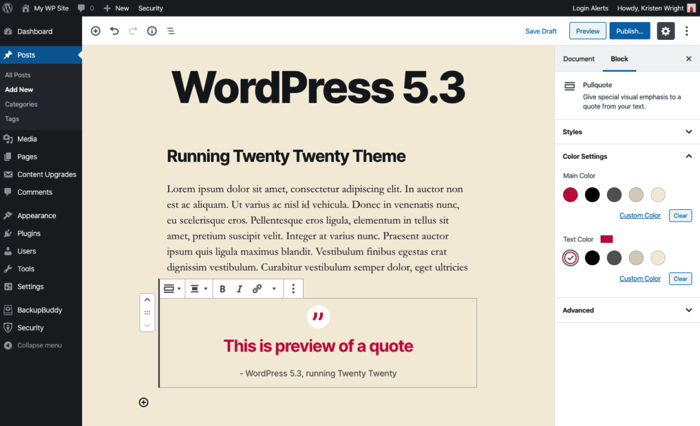Screen dimensions: 700x426
Task: Open Appearance in the admin menu
Action: [37, 216]
